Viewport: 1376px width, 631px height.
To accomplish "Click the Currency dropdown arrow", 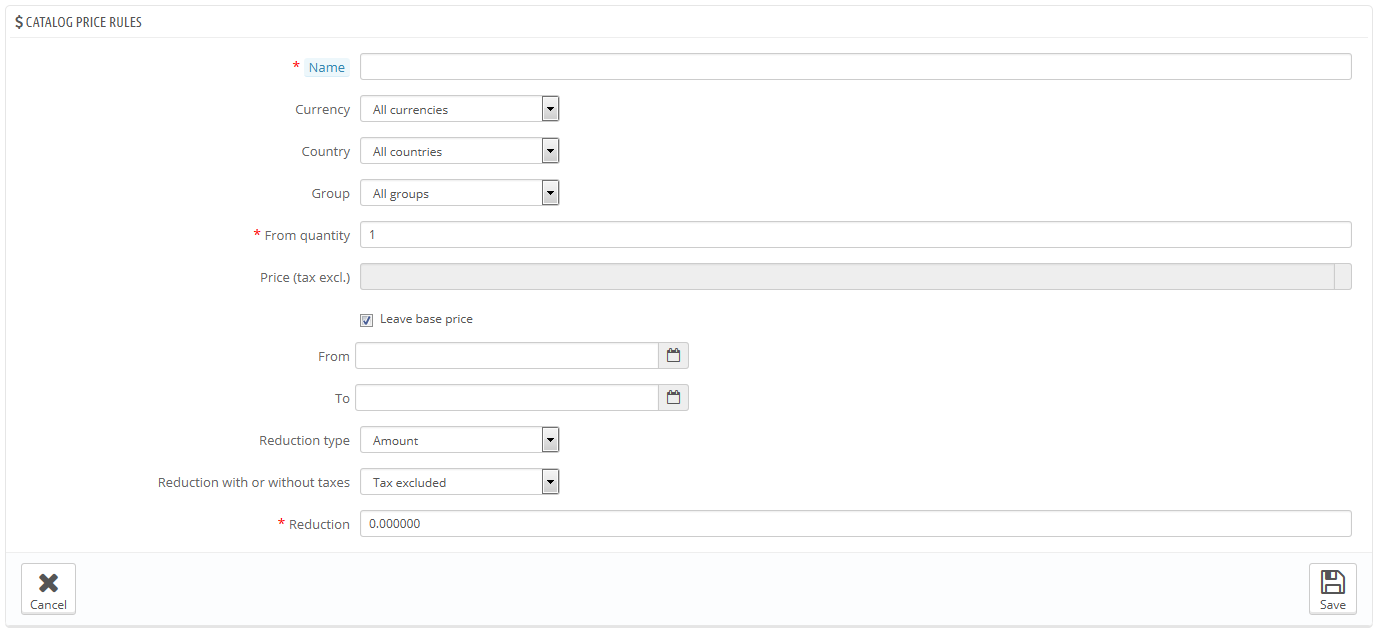I will (549, 108).
